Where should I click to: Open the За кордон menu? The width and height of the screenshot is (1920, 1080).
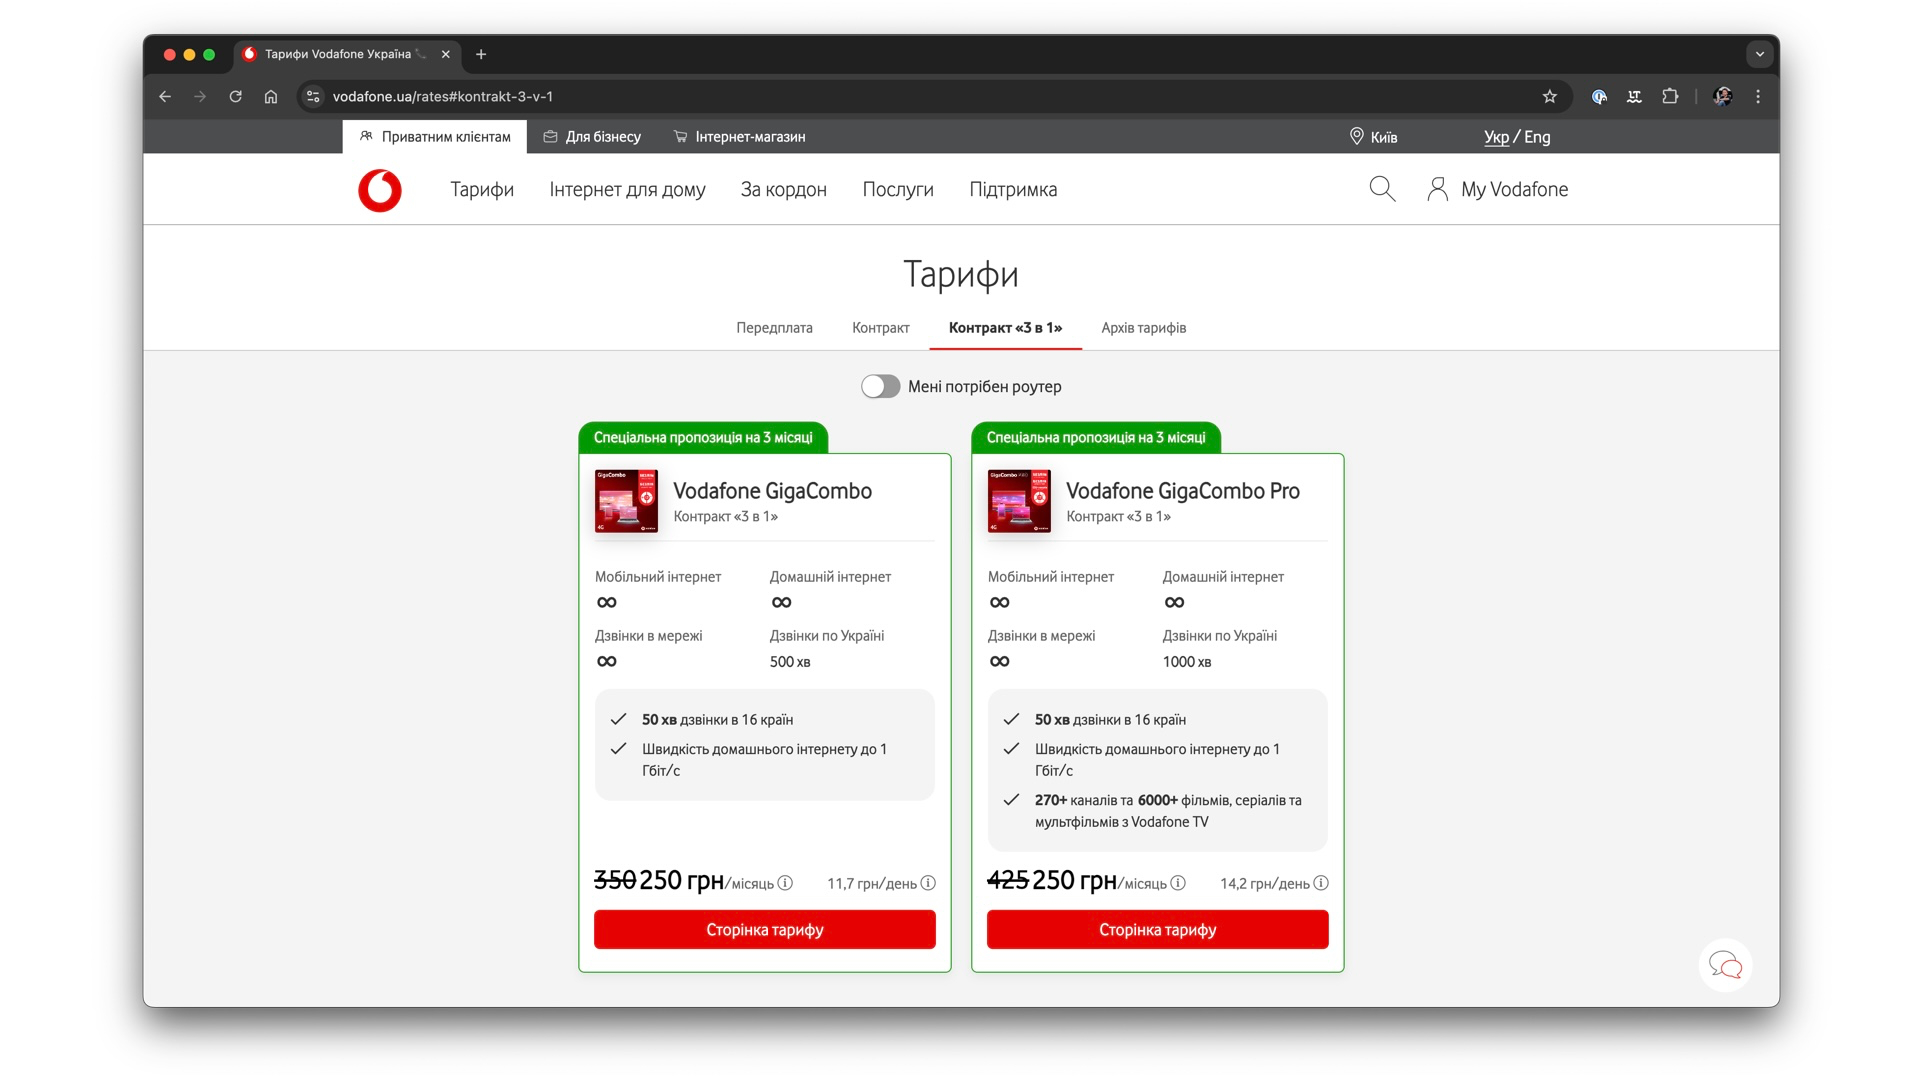[x=784, y=189]
